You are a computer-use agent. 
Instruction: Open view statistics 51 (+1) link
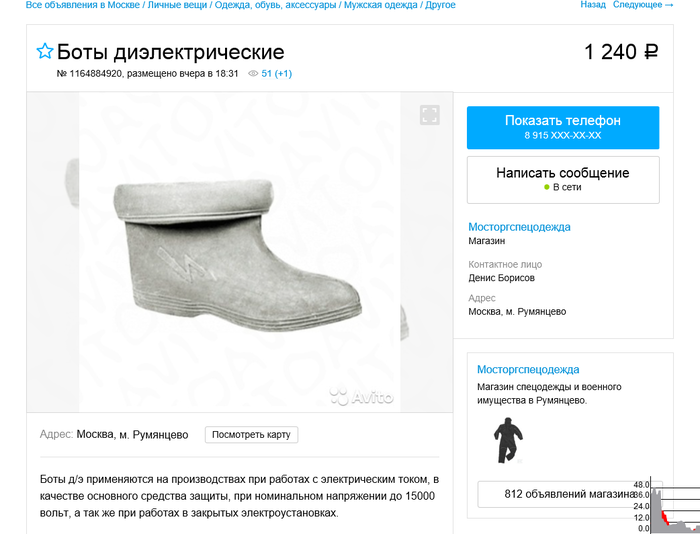[277, 74]
